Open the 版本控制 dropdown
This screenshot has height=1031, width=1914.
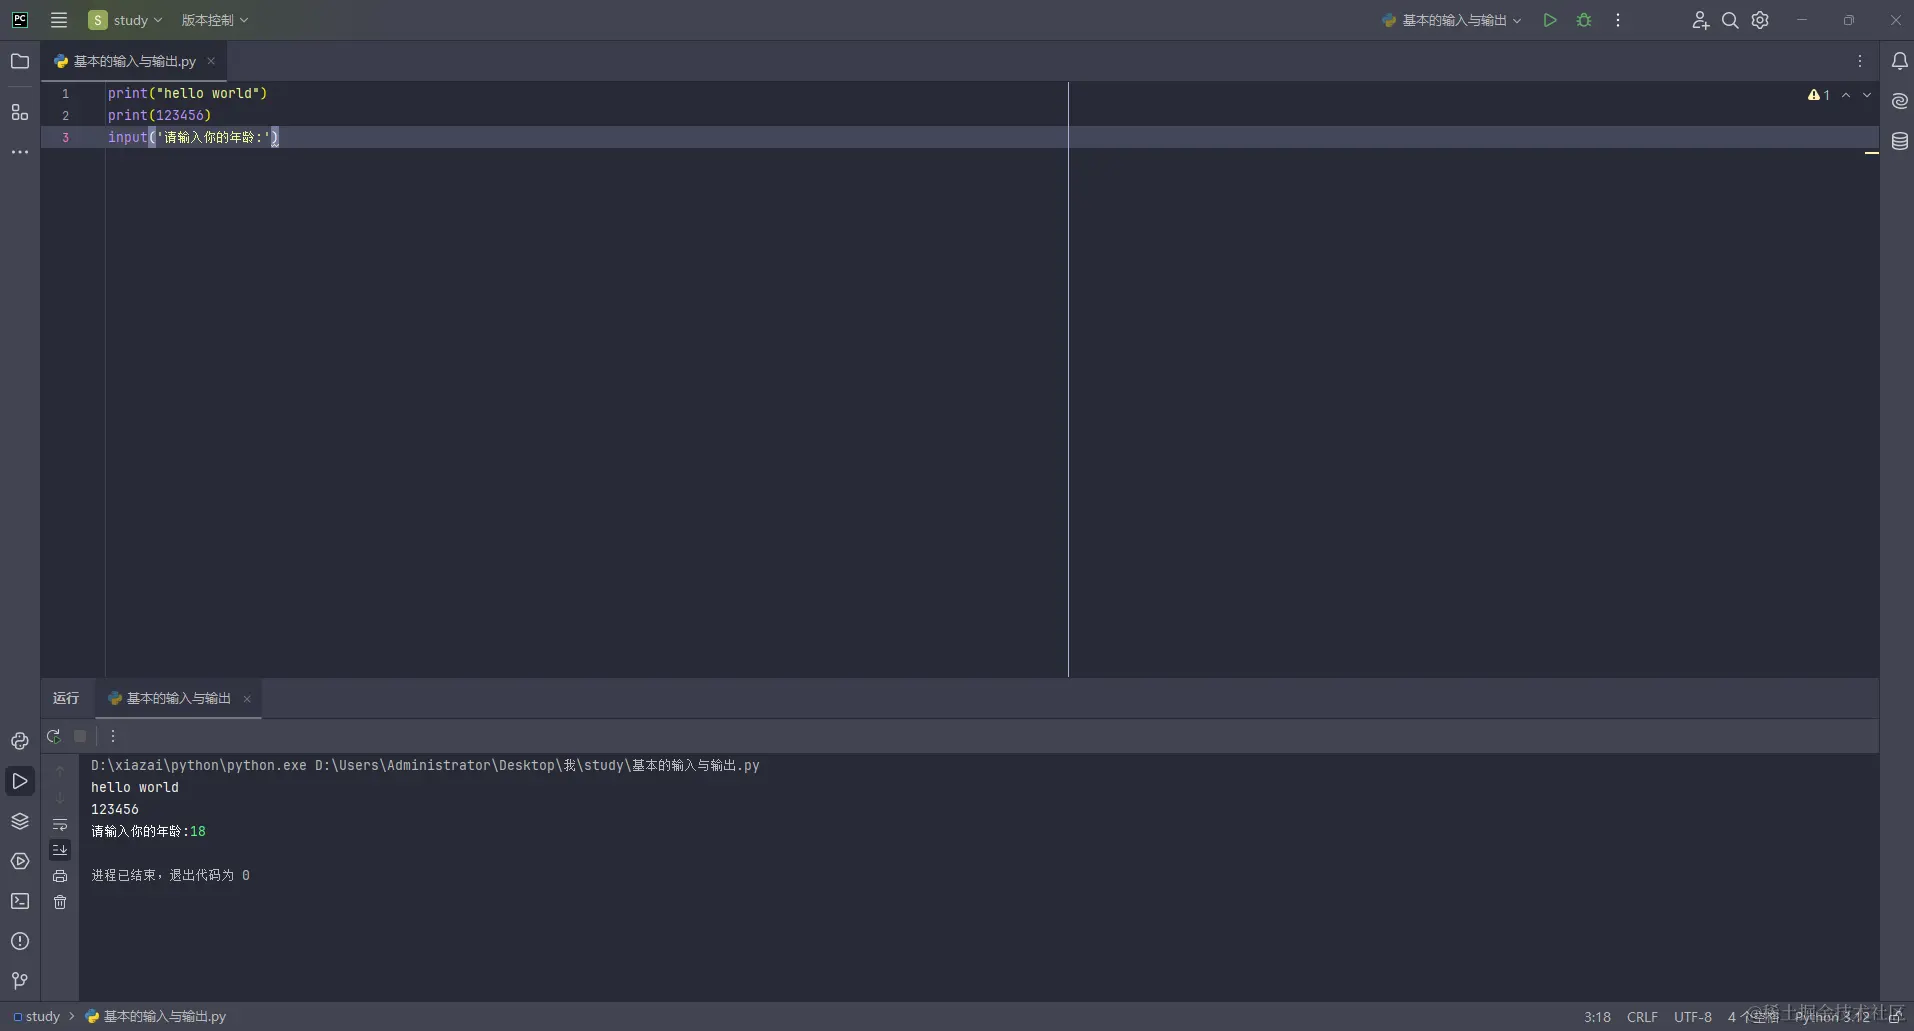[214, 20]
